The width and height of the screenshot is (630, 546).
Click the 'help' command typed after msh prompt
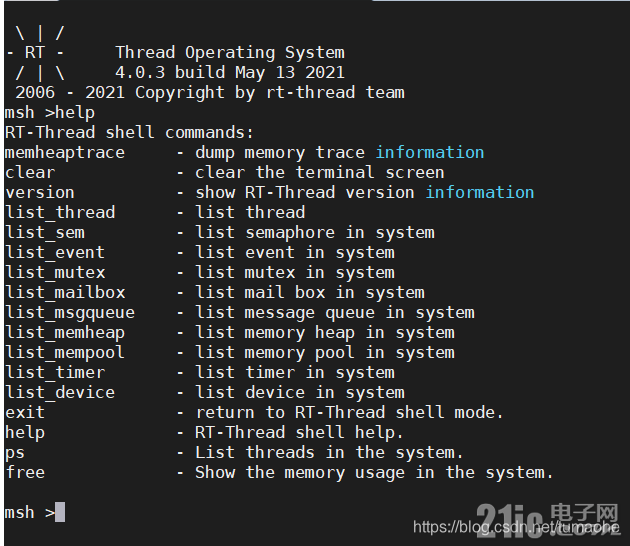pyautogui.click(x=75, y=113)
